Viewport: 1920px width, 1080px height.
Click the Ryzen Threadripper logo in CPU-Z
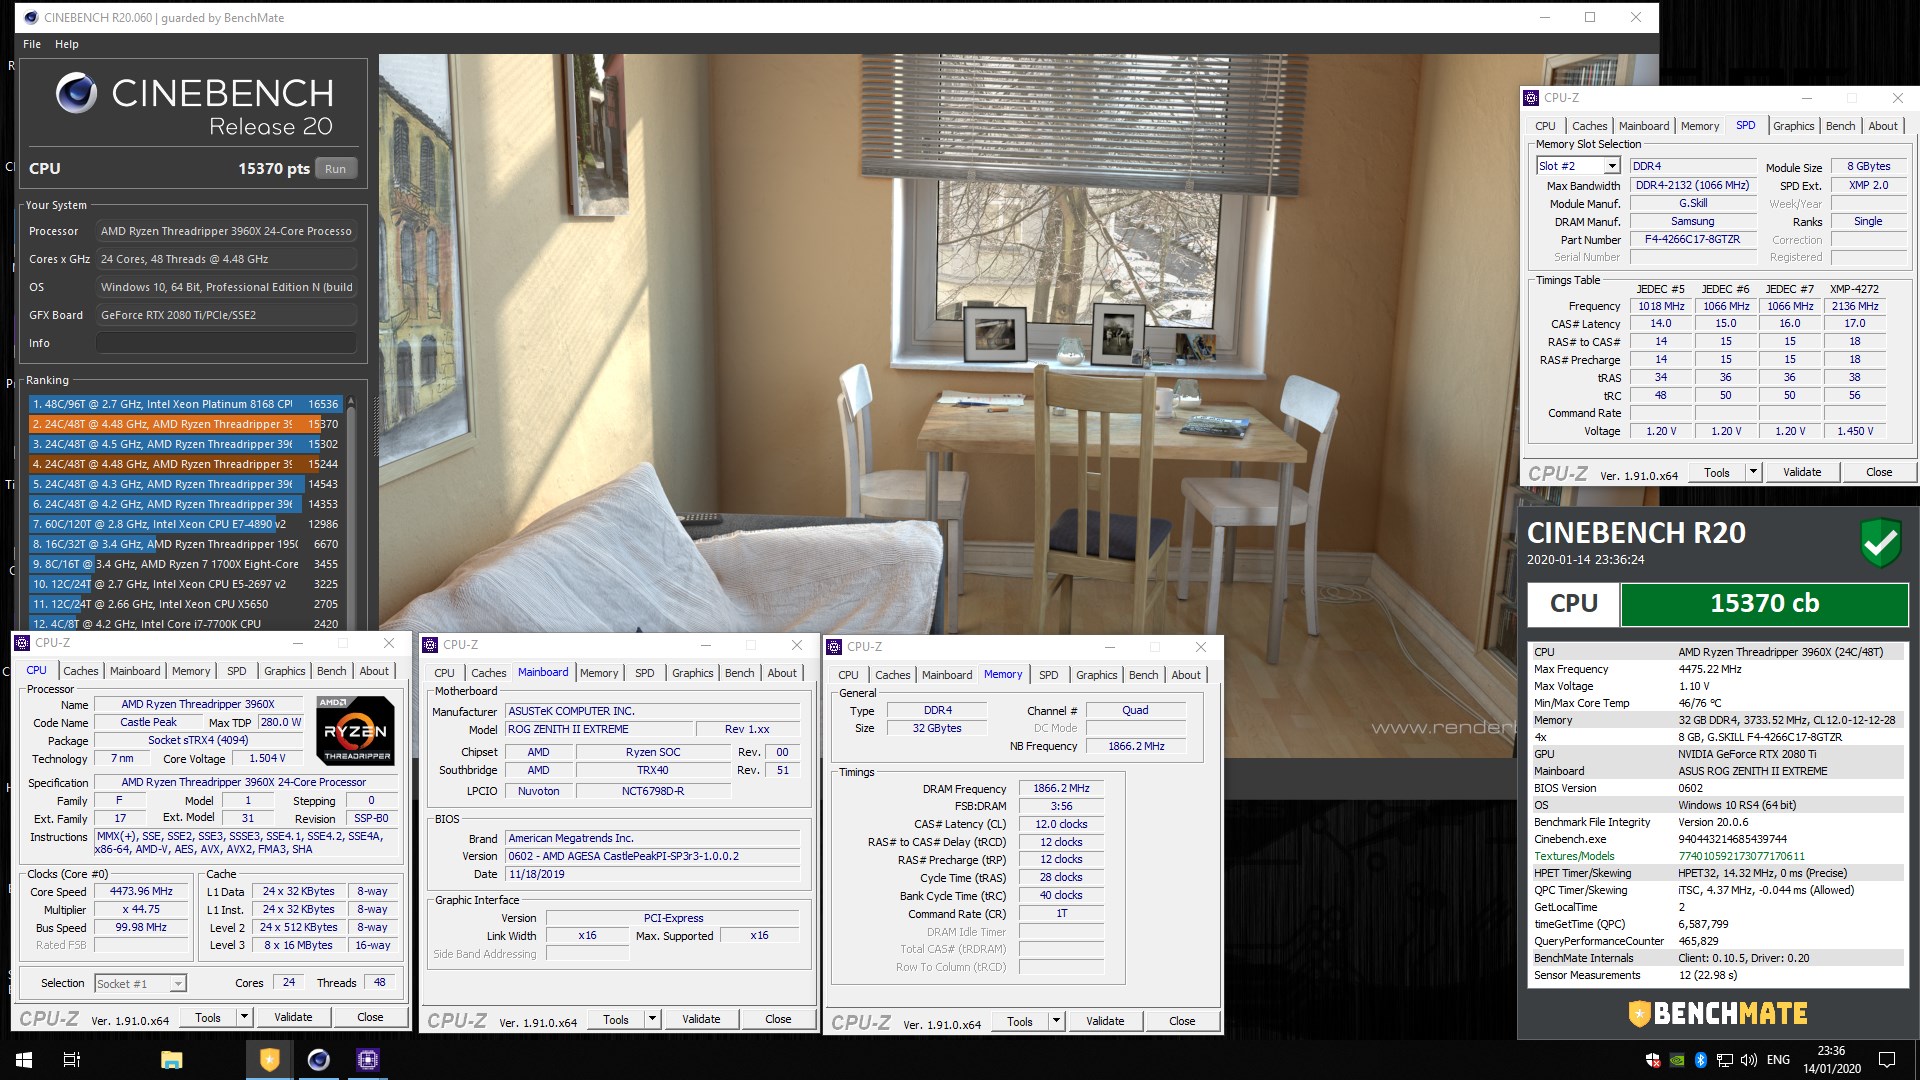tap(355, 731)
